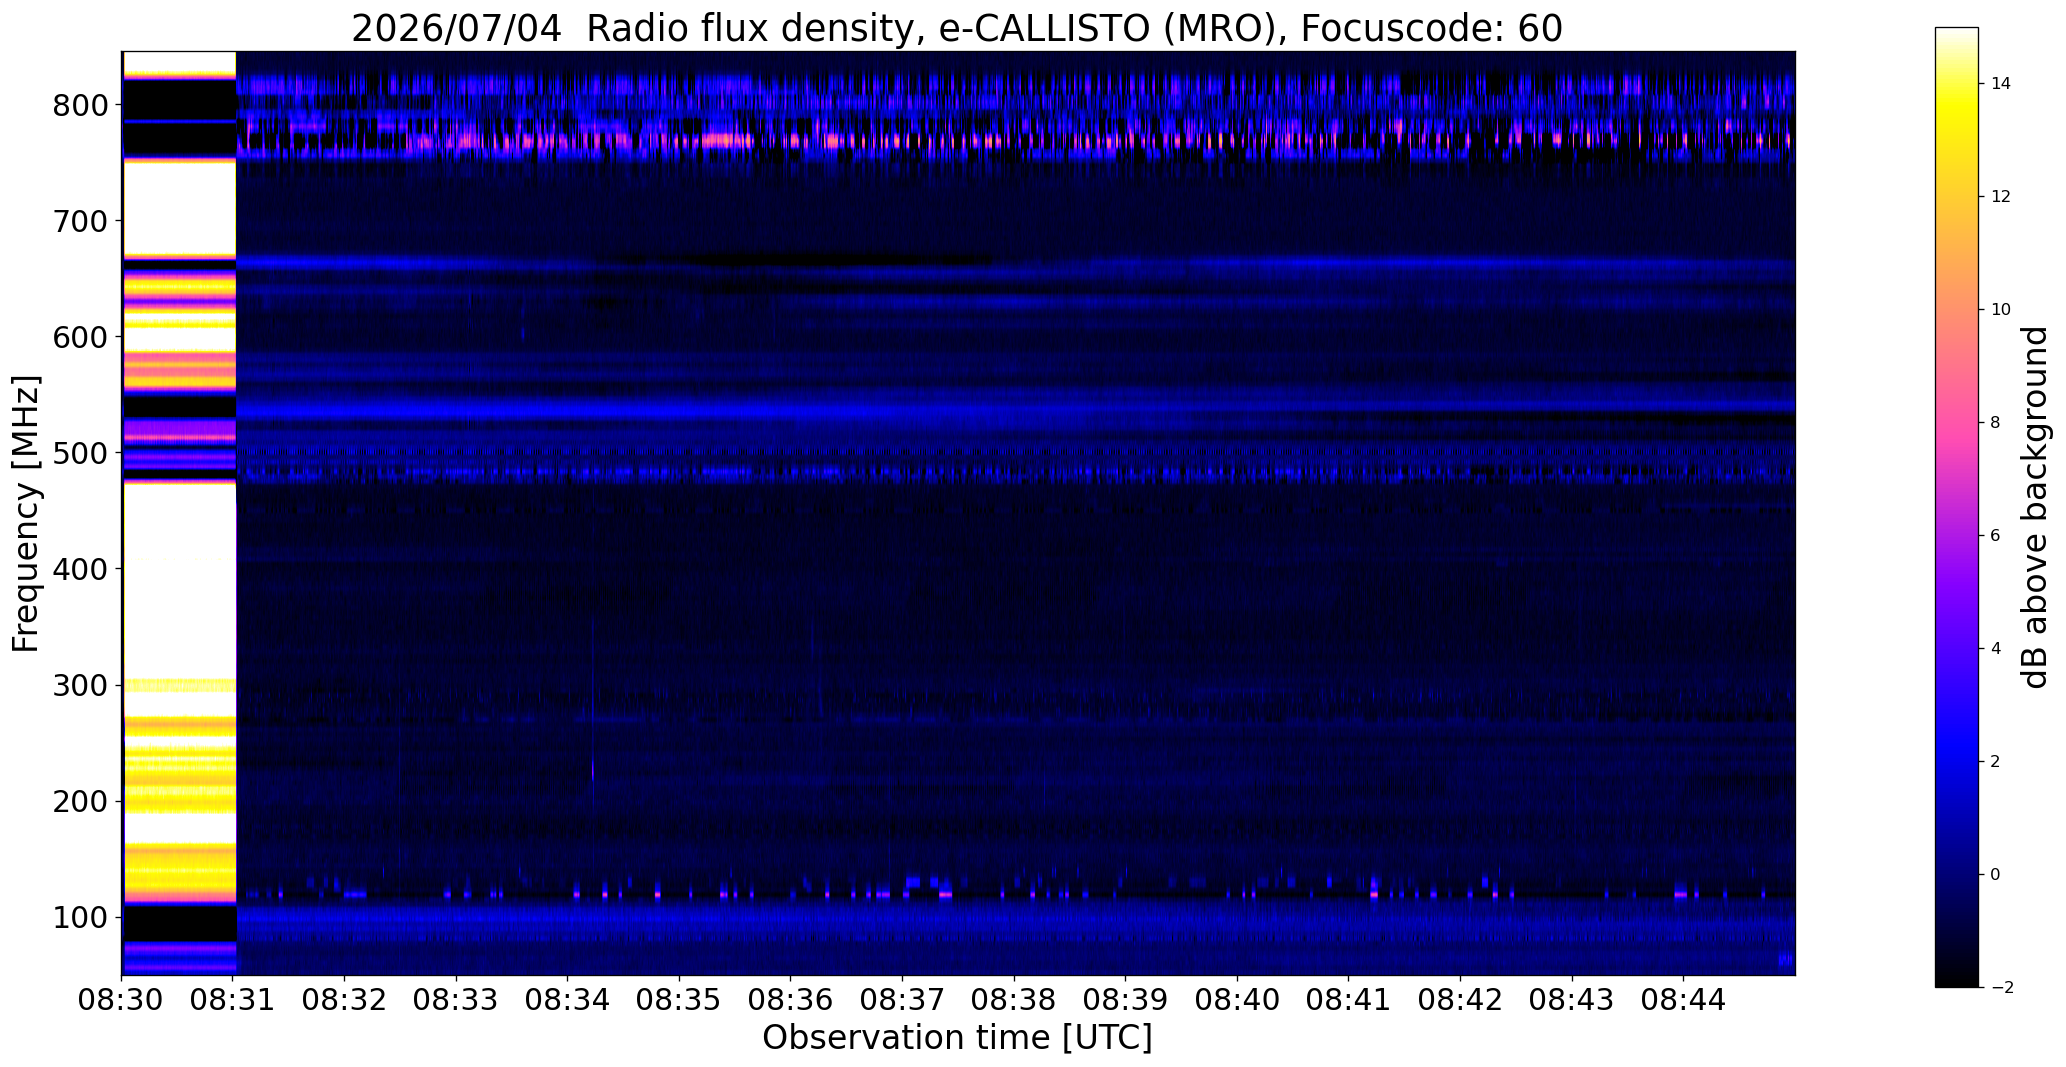Click the 08:41 time tick label

pyautogui.click(x=1348, y=999)
